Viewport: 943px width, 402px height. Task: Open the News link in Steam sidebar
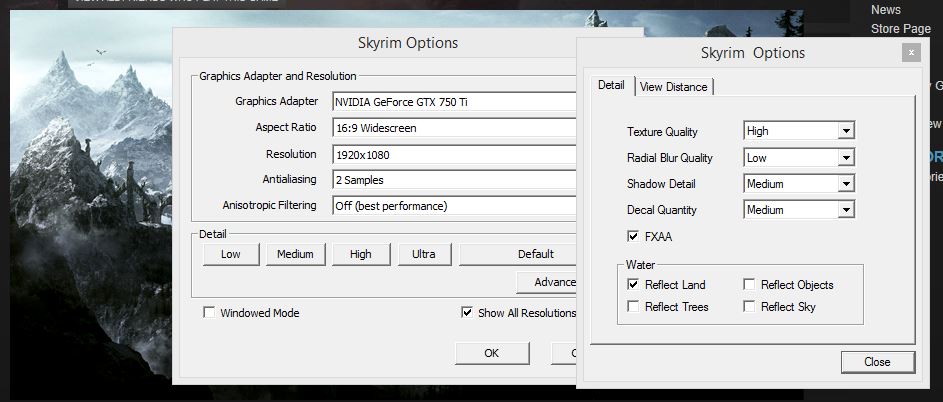[886, 10]
